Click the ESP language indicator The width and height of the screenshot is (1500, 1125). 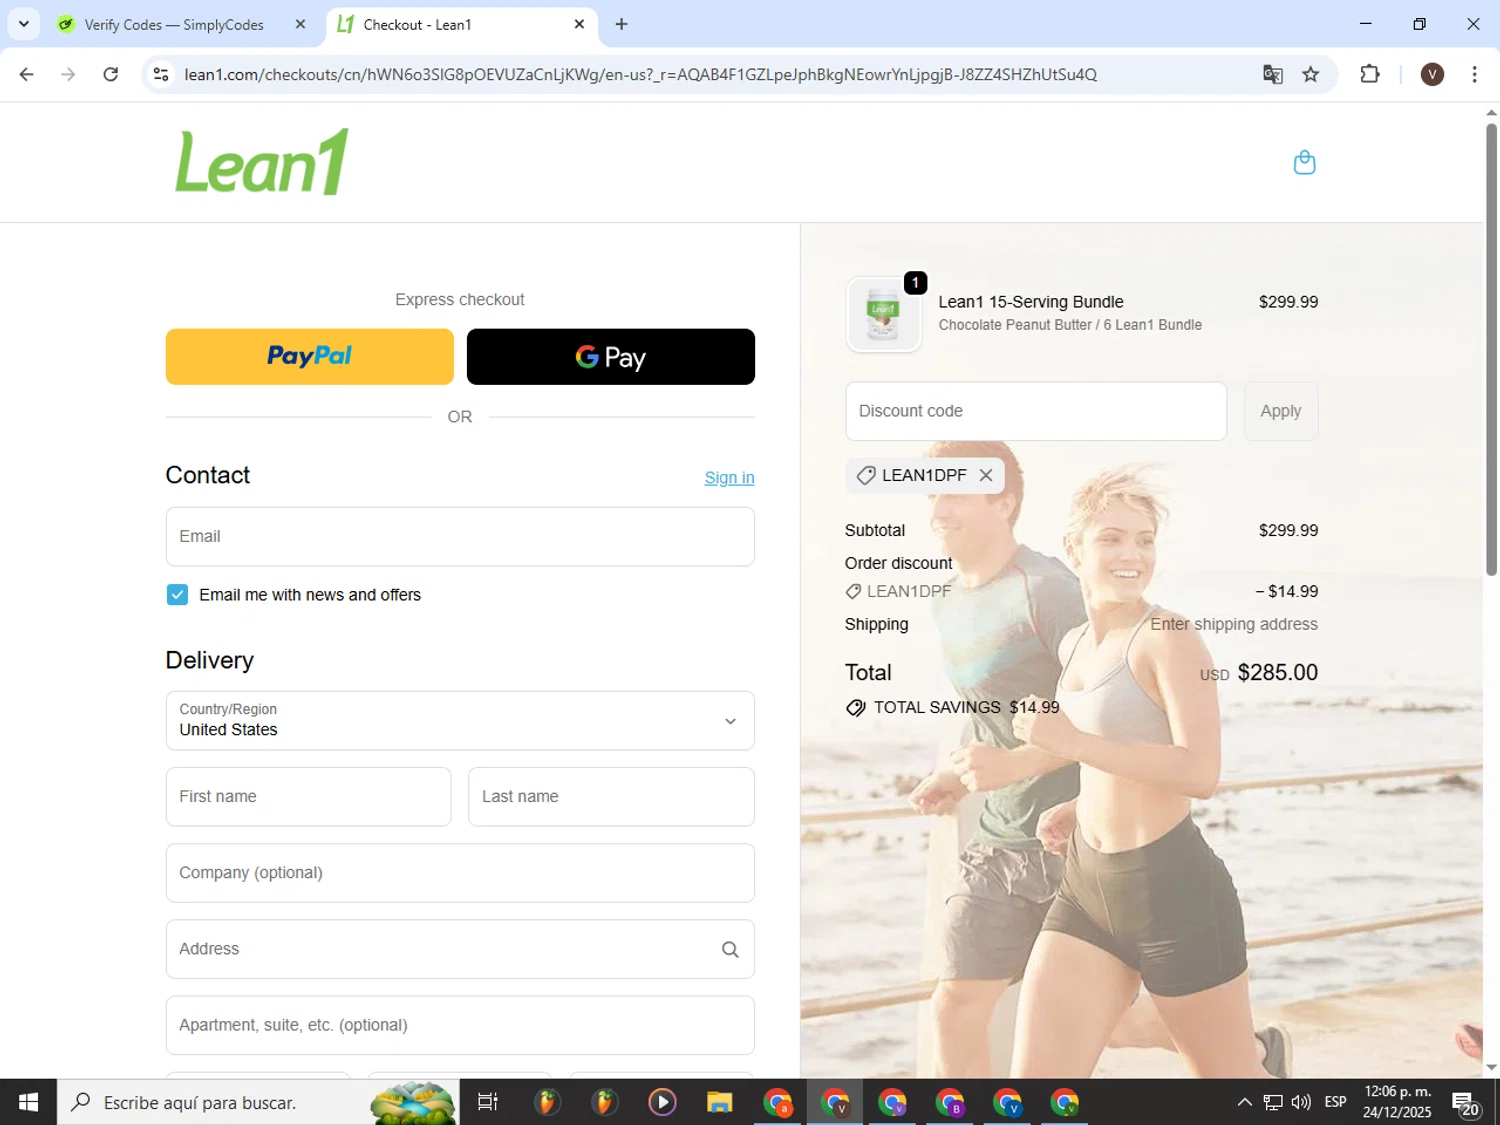[1335, 1102]
